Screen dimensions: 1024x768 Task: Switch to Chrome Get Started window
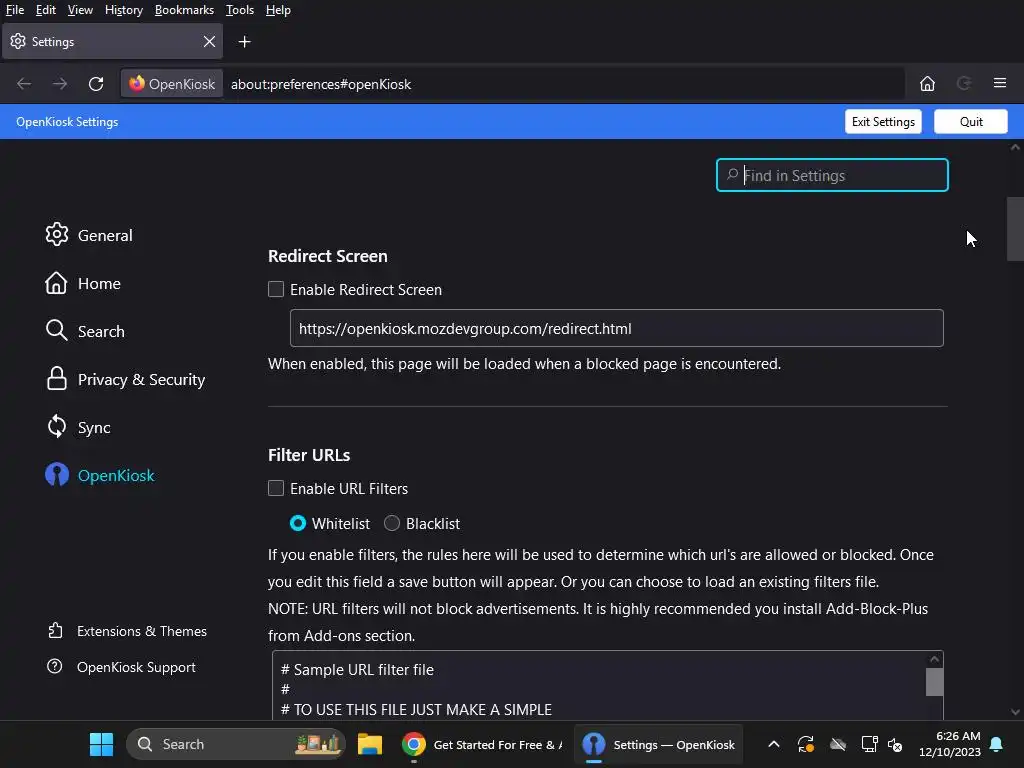tap(482, 744)
